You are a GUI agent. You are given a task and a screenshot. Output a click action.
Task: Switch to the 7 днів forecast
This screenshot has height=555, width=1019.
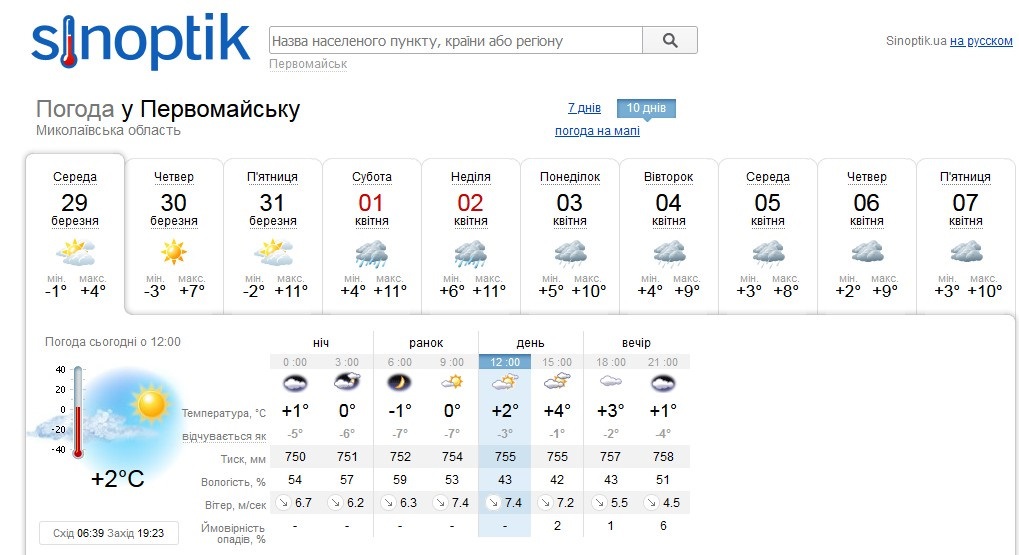(x=584, y=108)
